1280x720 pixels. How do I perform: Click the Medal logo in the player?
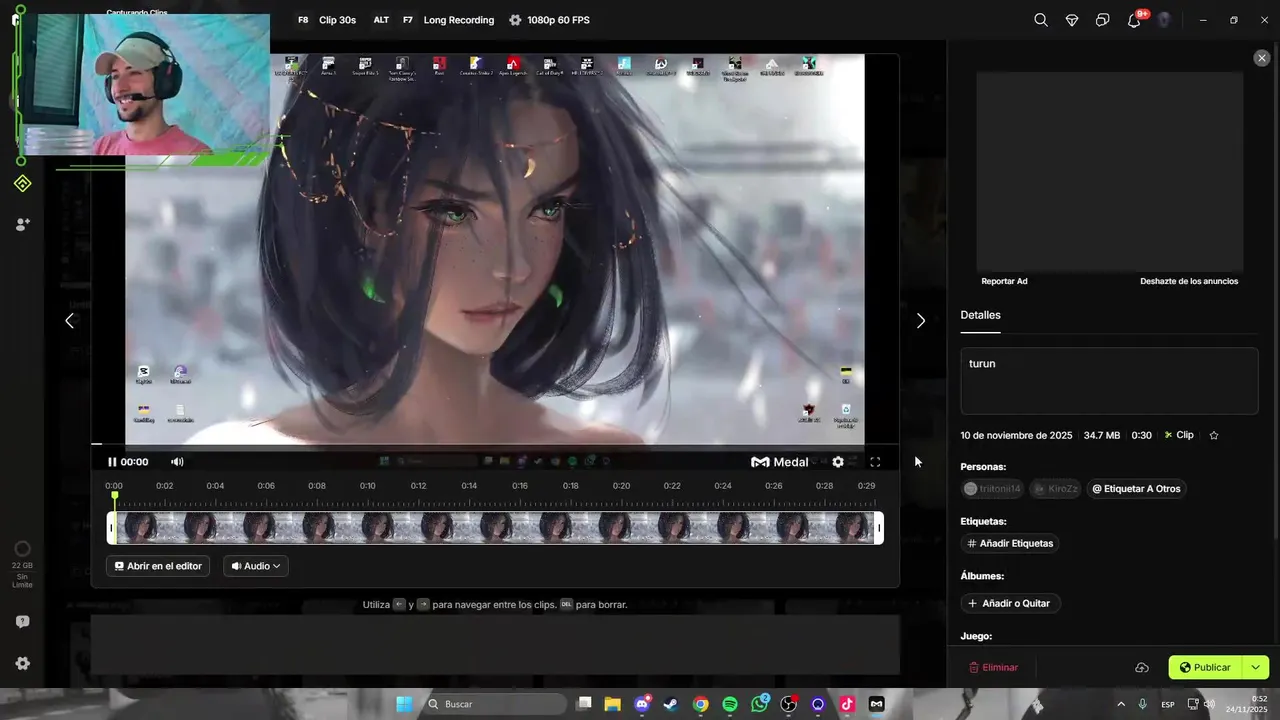(x=780, y=462)
